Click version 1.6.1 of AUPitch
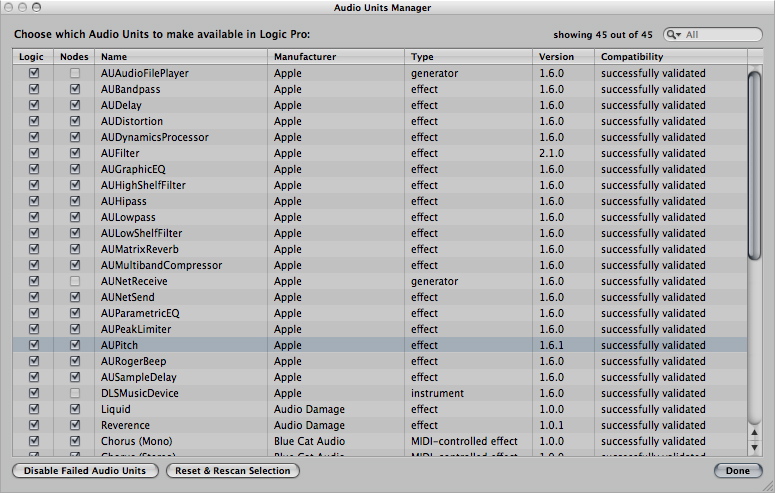Image resolution: width=775 pixels, height=493 pixels. [x=552, y=345]
